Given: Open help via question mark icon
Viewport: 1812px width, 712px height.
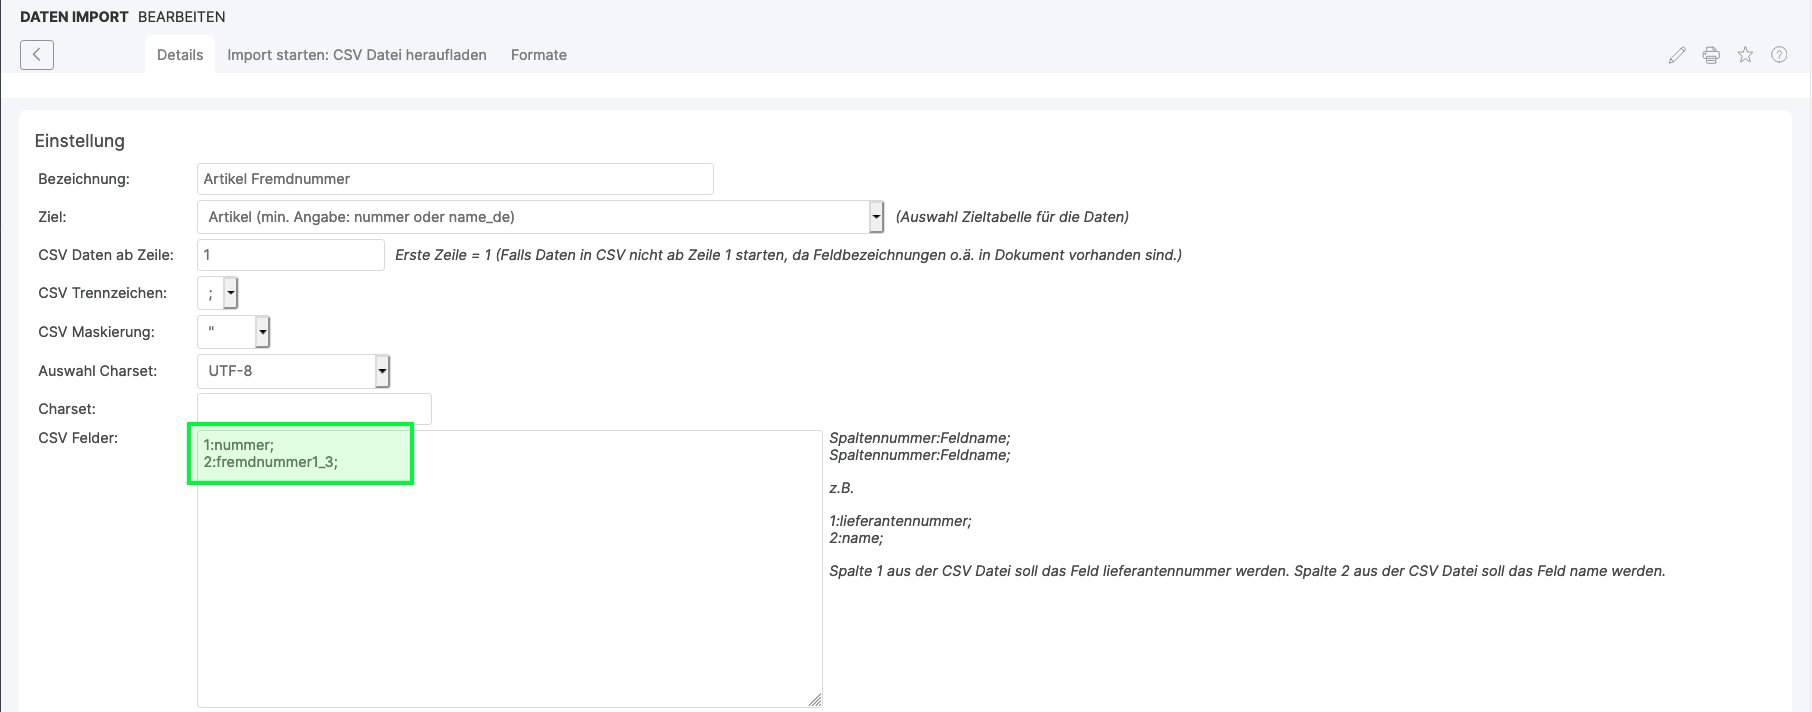Looking at the screenshot, I should click(x=1779, y=55).
